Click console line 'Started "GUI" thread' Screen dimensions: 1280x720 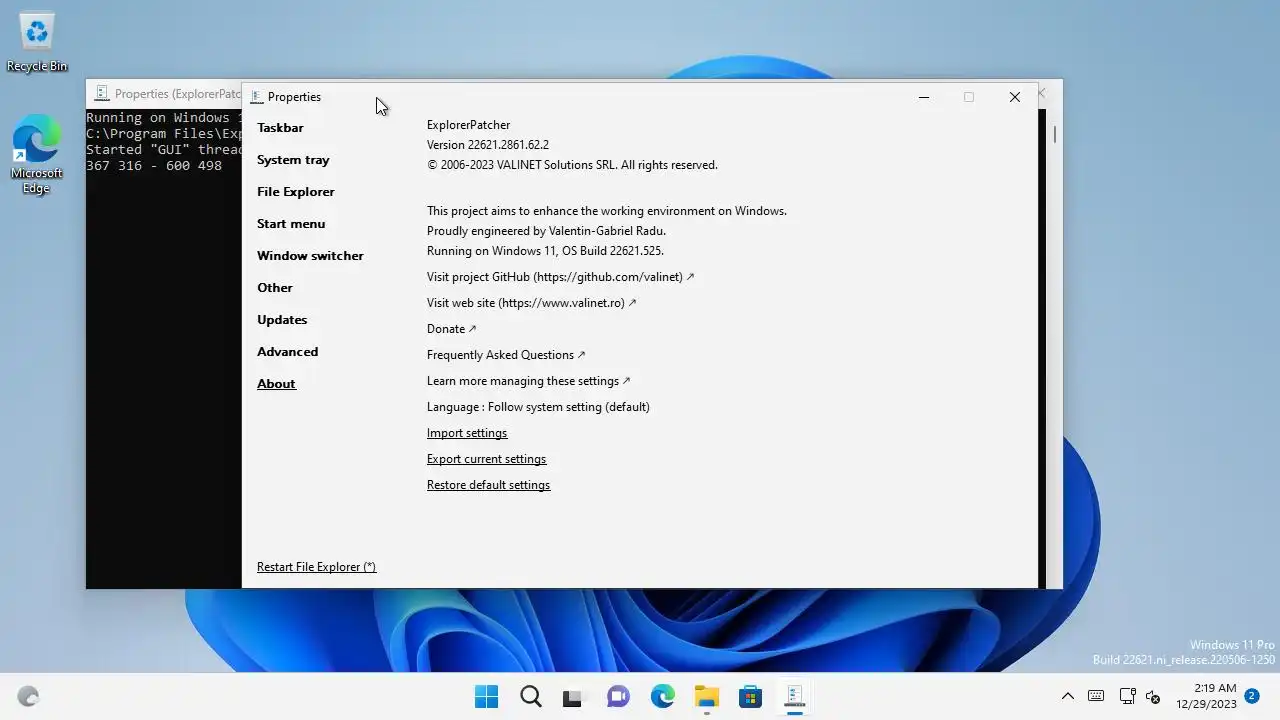[x=164, y=150]
